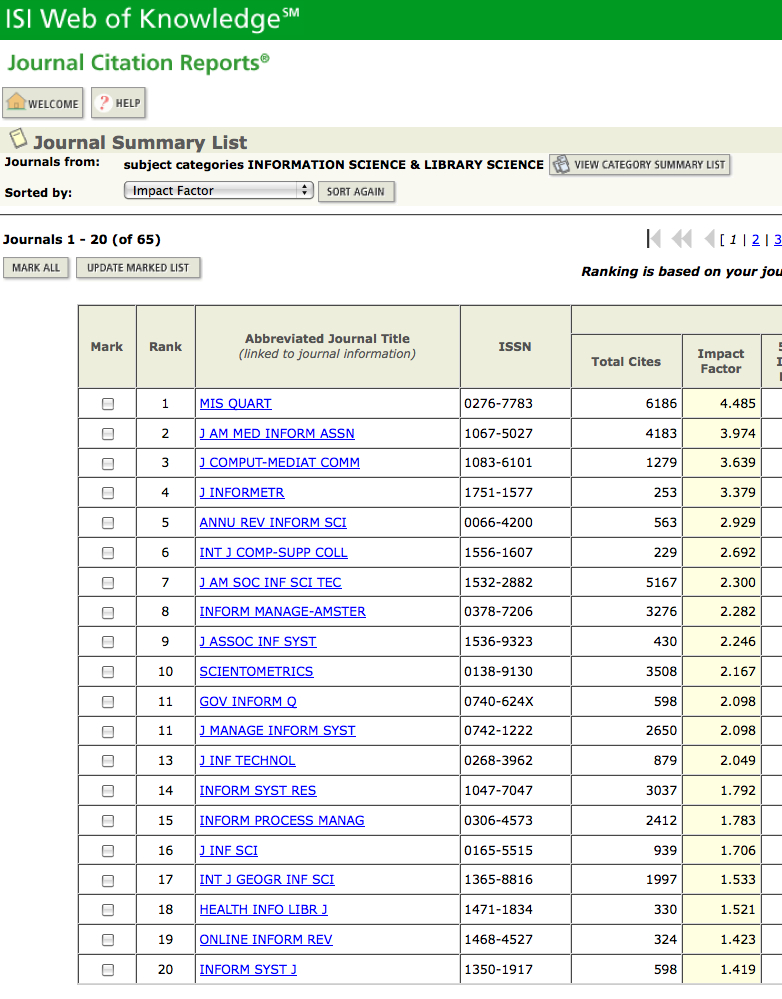Open J ASSOC INF SYST link
The image size is (782, 999).
point(257,642)
